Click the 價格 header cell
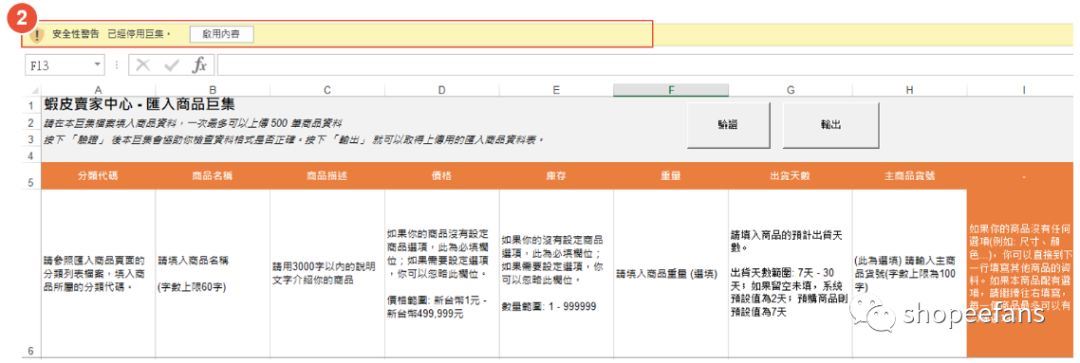This screenshot has width=1080, height=363. (x=442, y=176)
